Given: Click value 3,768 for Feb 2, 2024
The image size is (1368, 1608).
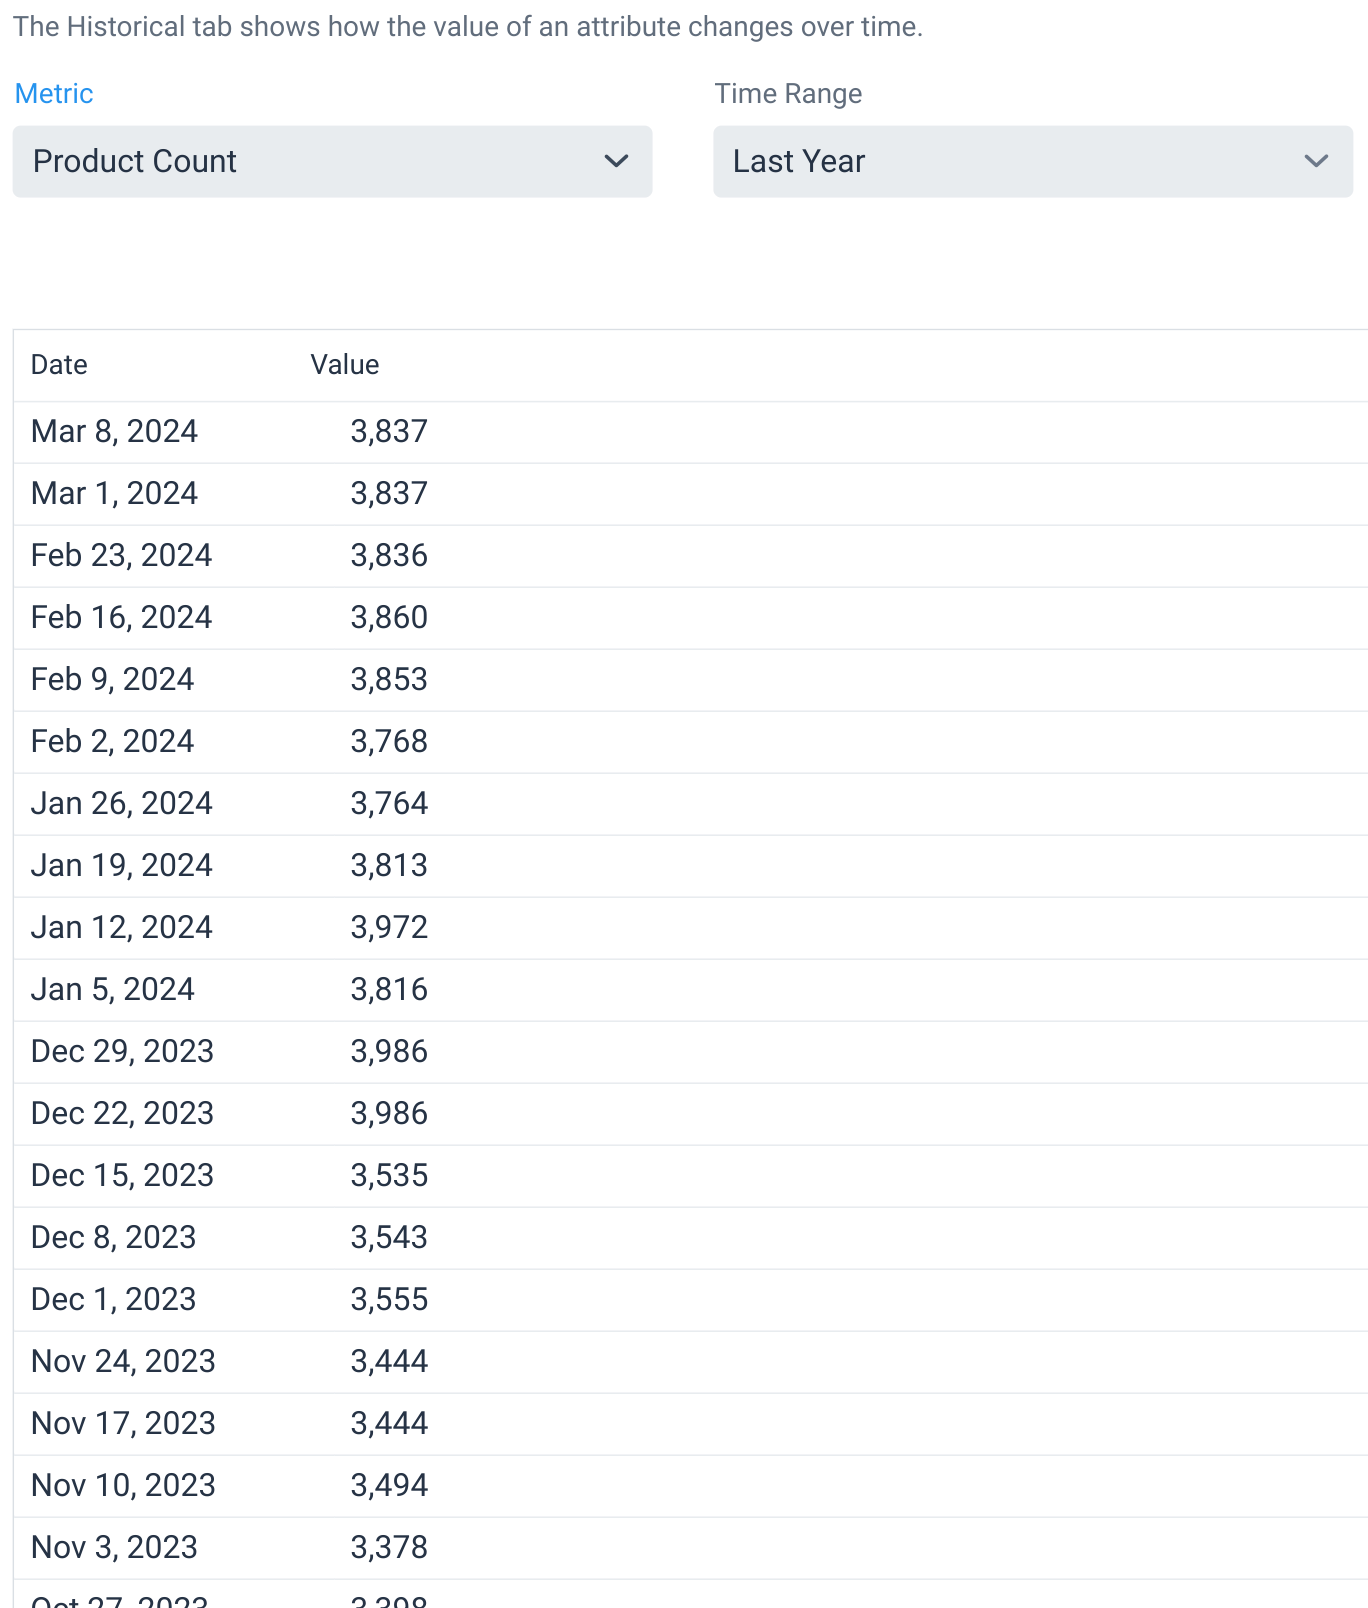Looking at the screenshot, I should point(389,742).
